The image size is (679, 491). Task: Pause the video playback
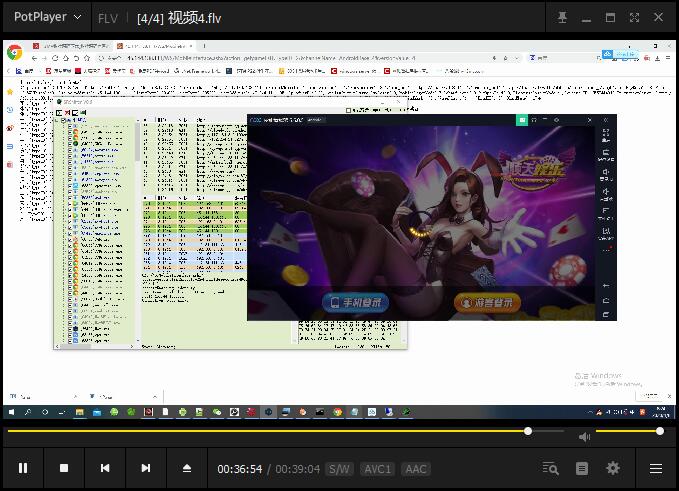(23, 468)
